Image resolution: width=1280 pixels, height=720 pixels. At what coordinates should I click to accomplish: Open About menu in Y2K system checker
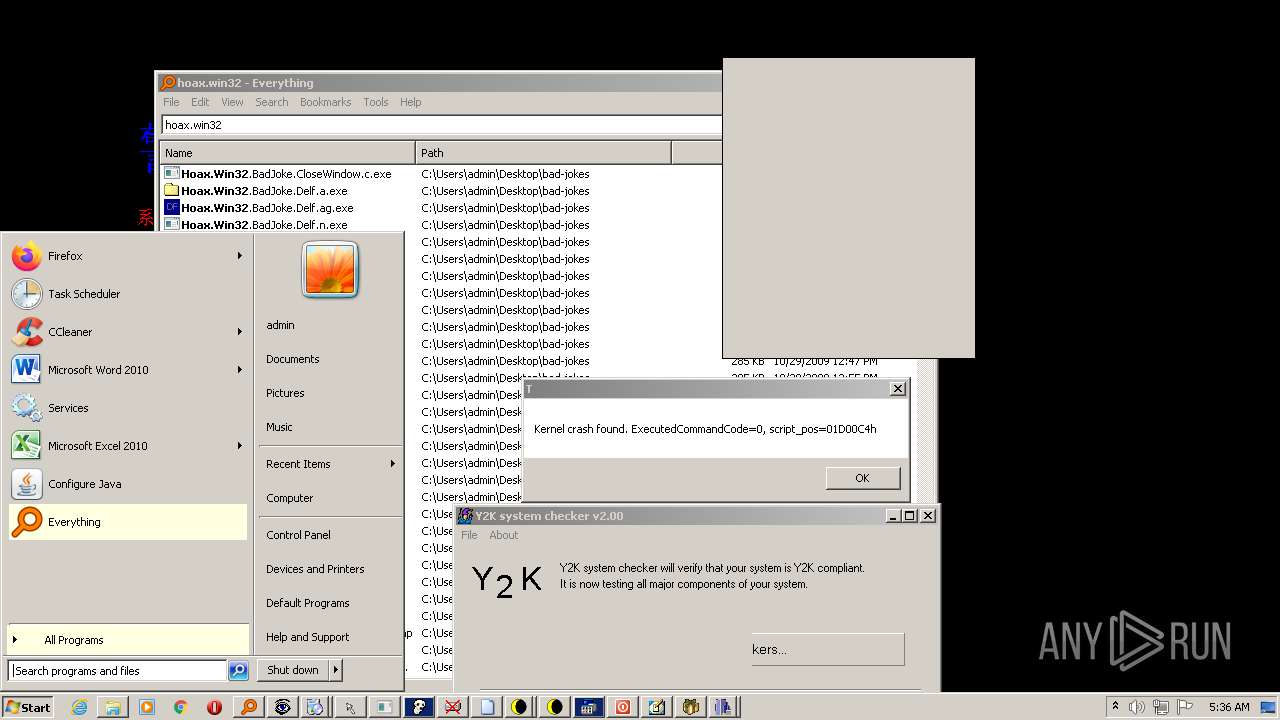click(503, 535)
